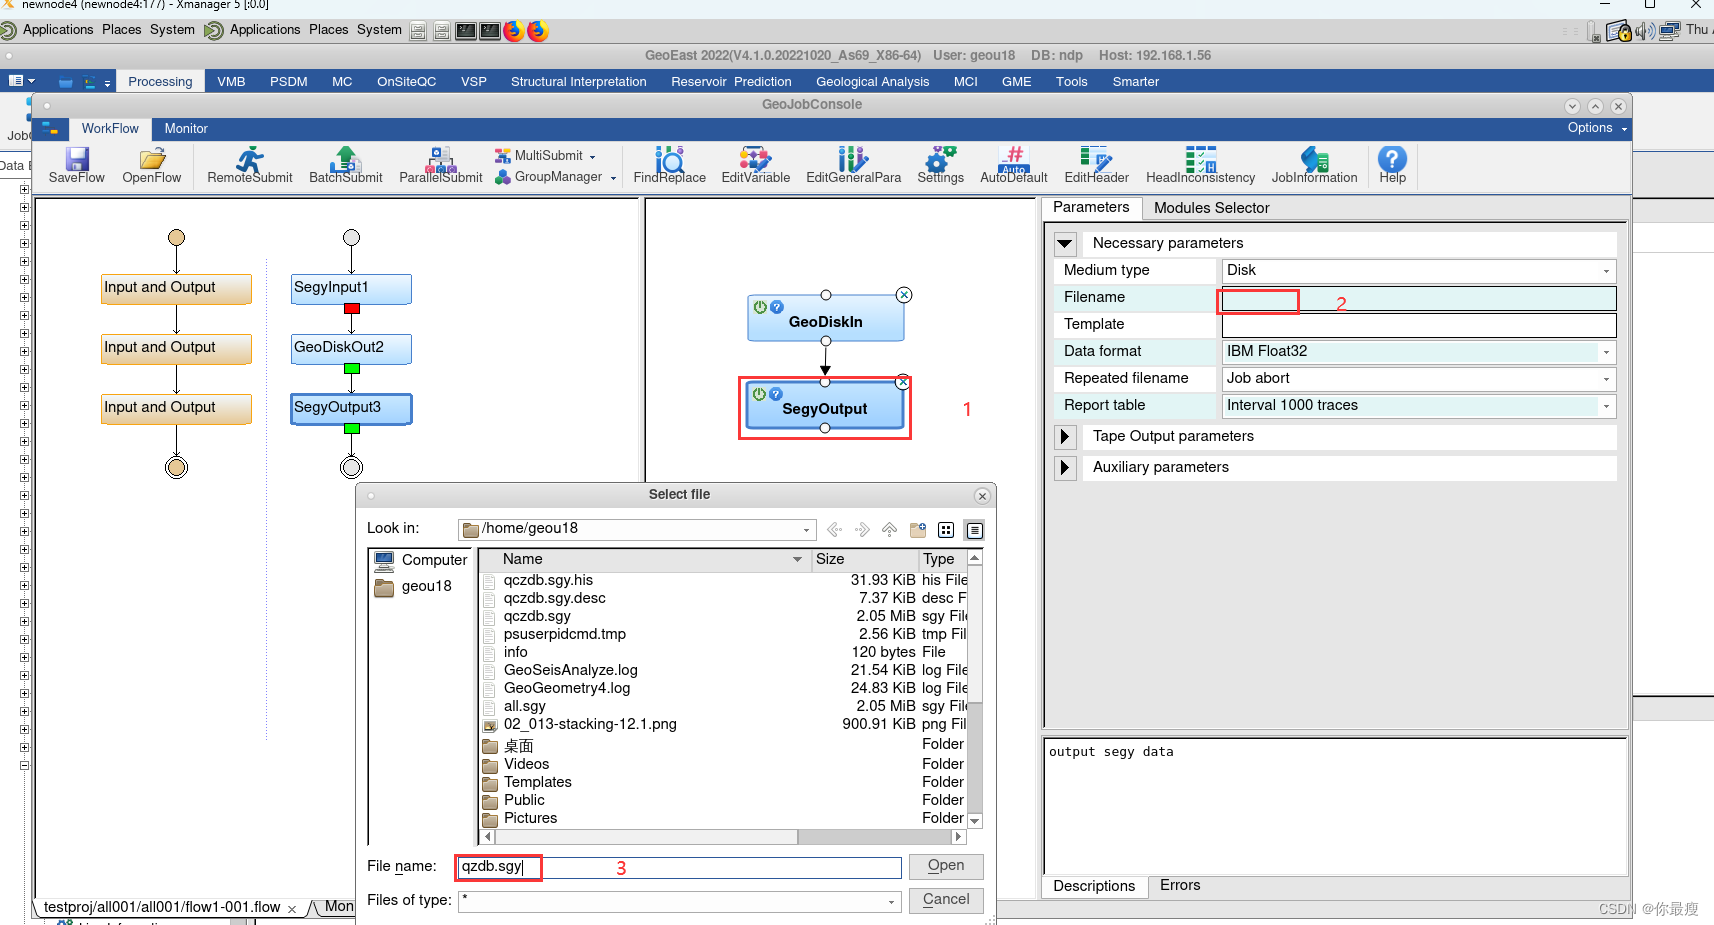The image size is (1714, 925).
Task: Select geou18 in the file dialog sidebar
Action: pos(413,587)
